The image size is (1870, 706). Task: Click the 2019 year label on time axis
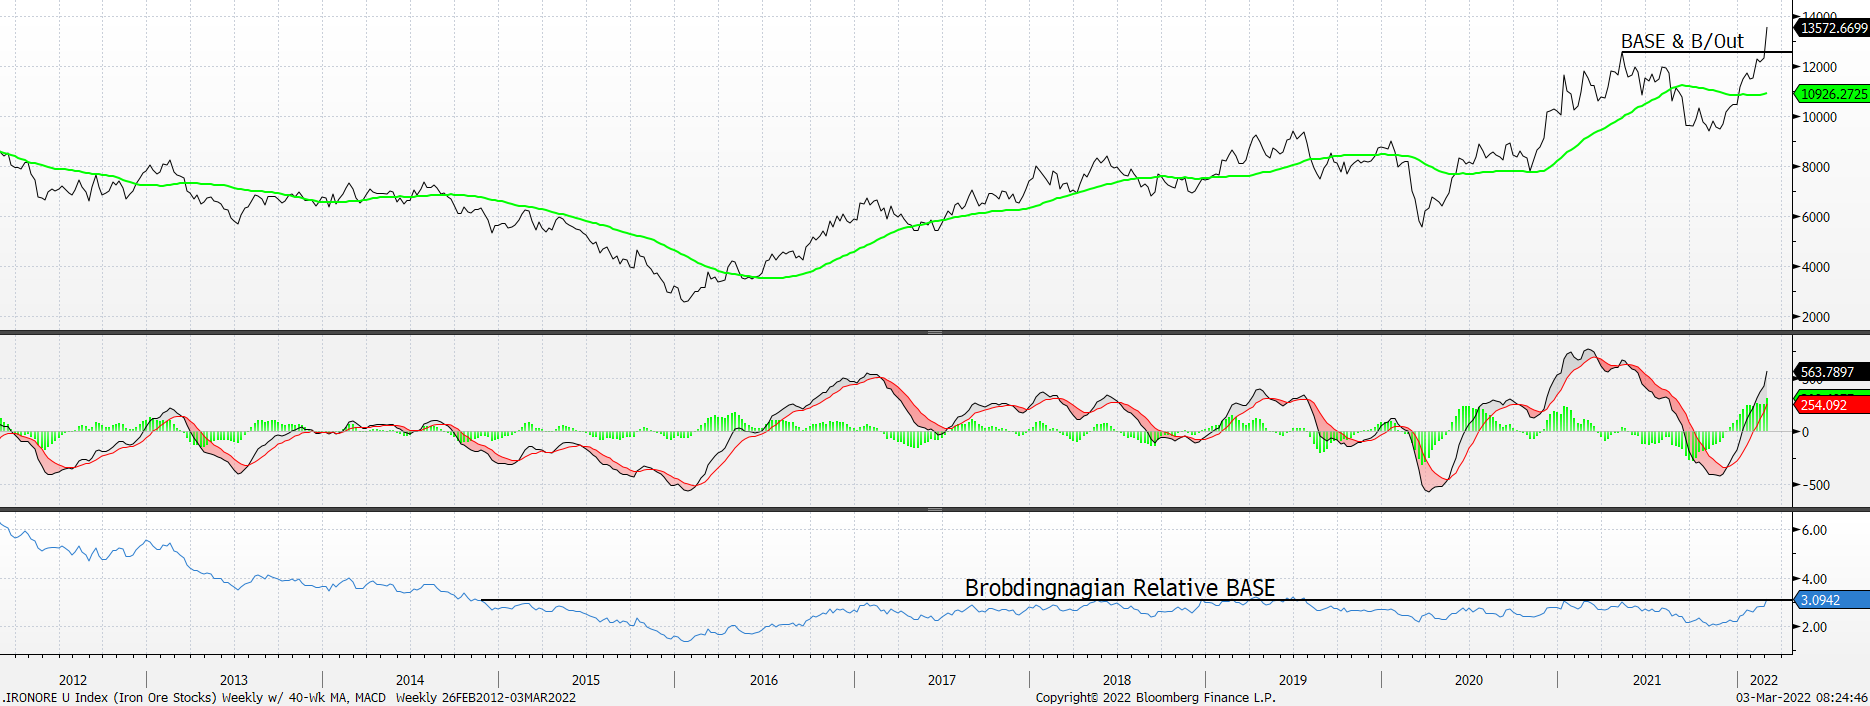coord(1293,680)
